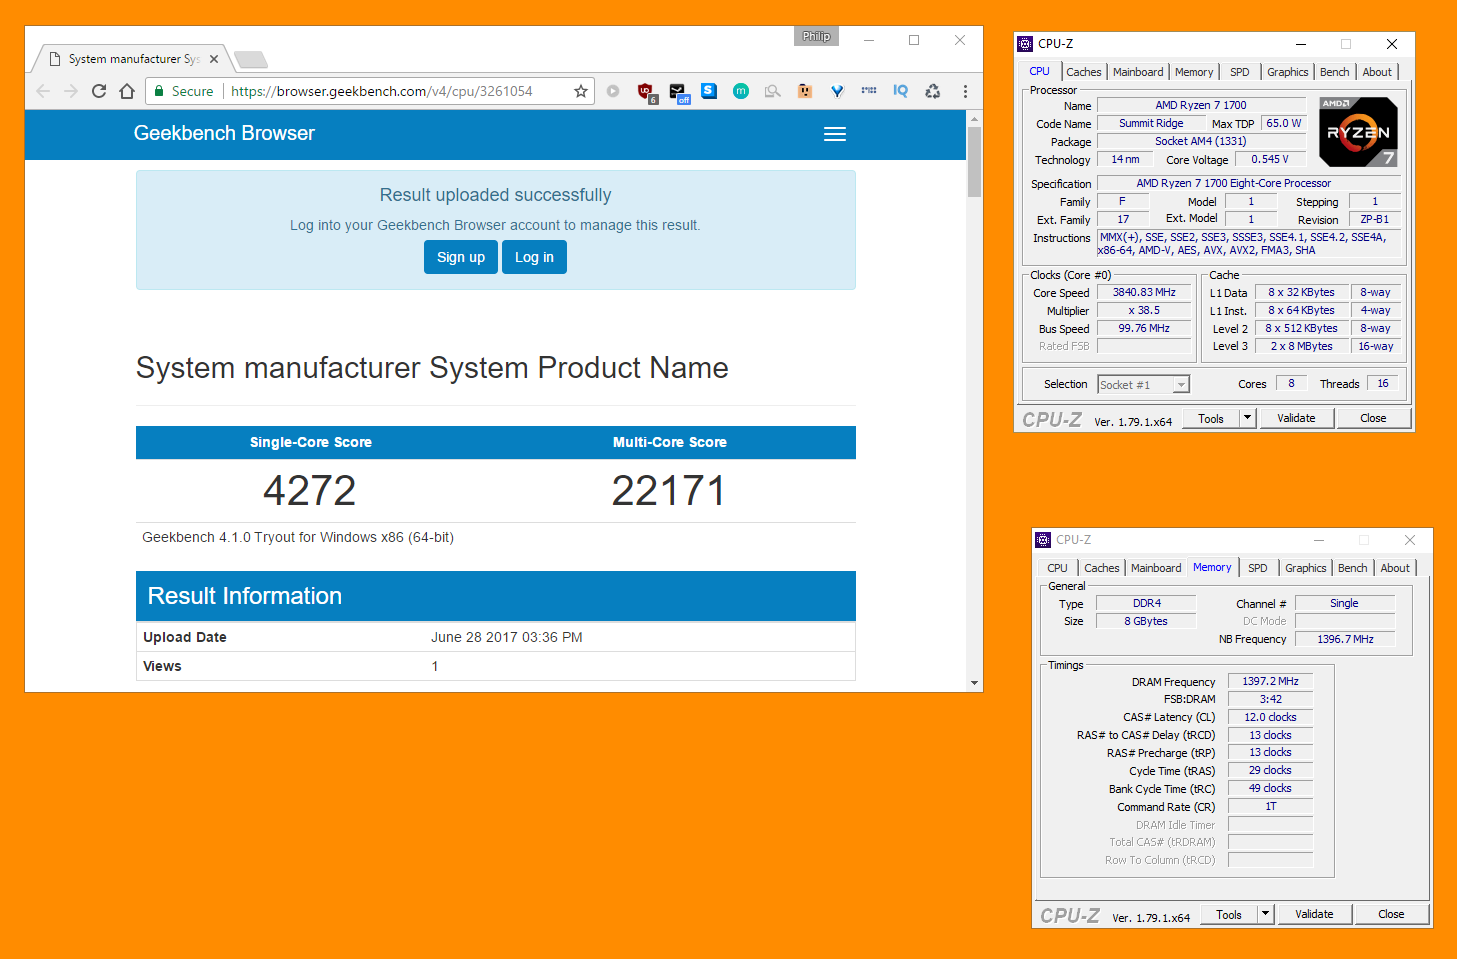Open the Geekbench Browser hamburger menu
Screen dimensions: 1457x959
[x=835, y=134]
